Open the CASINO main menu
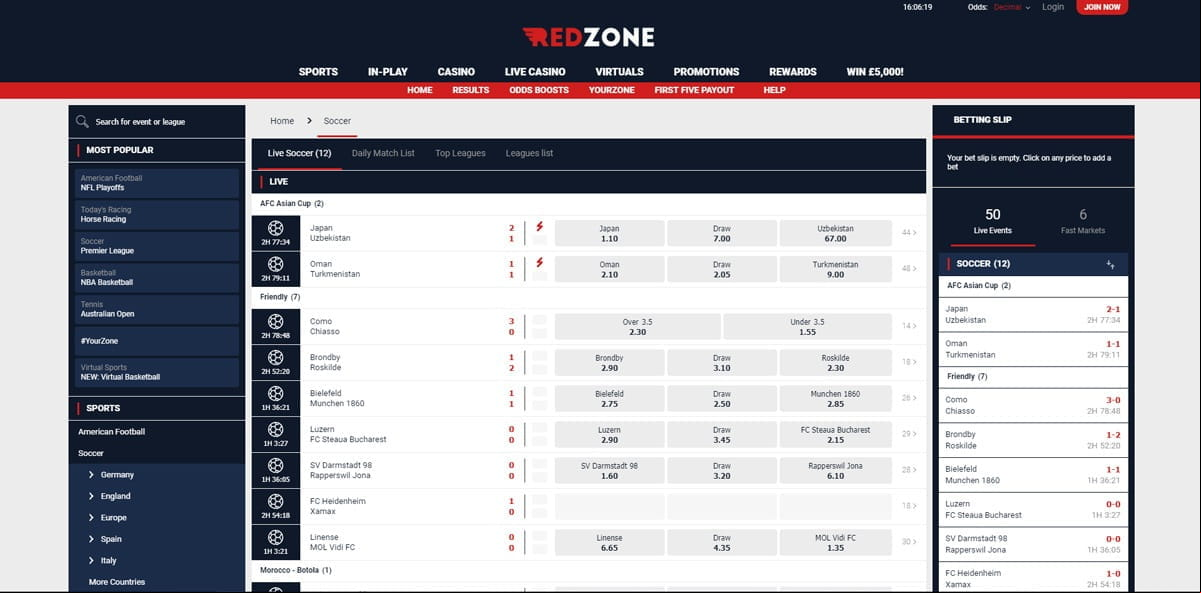Viewport: 1201px width, 593px height. (x=456, y=72)
